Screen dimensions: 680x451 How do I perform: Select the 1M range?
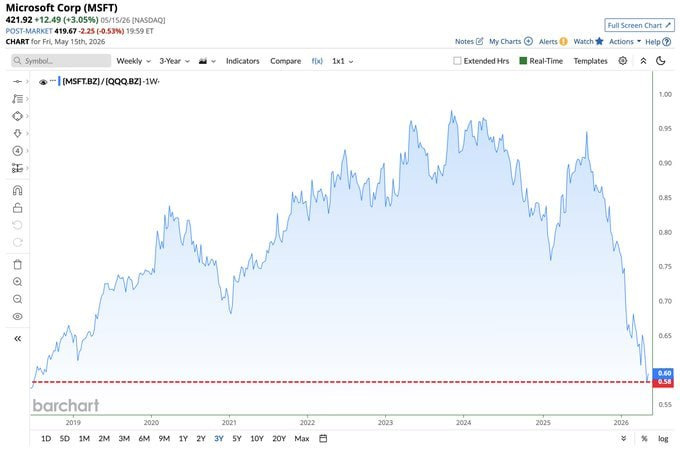[x=84, y=438]
